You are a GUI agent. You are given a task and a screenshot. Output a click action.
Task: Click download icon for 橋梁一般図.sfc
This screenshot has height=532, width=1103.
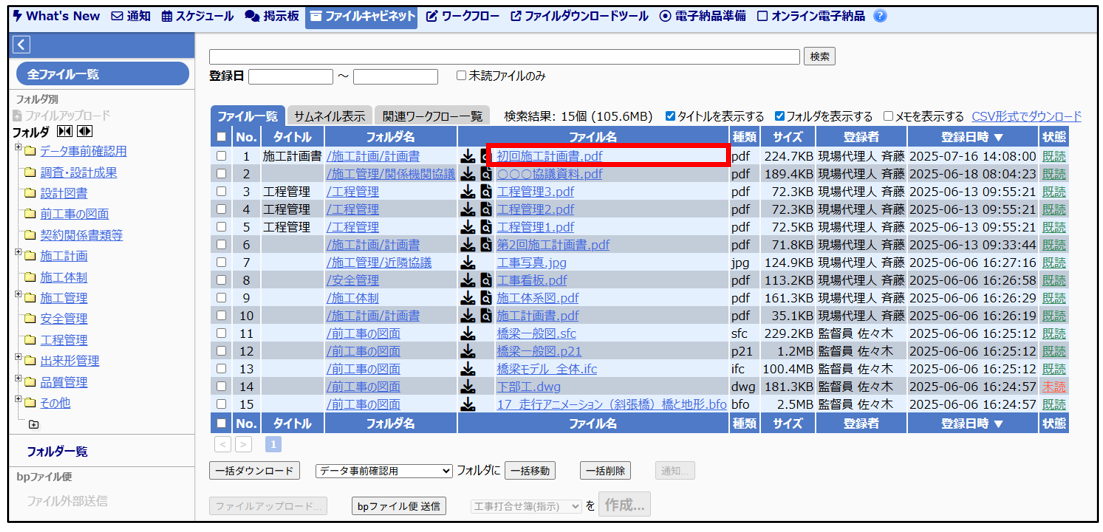click(x=467, y=333)
